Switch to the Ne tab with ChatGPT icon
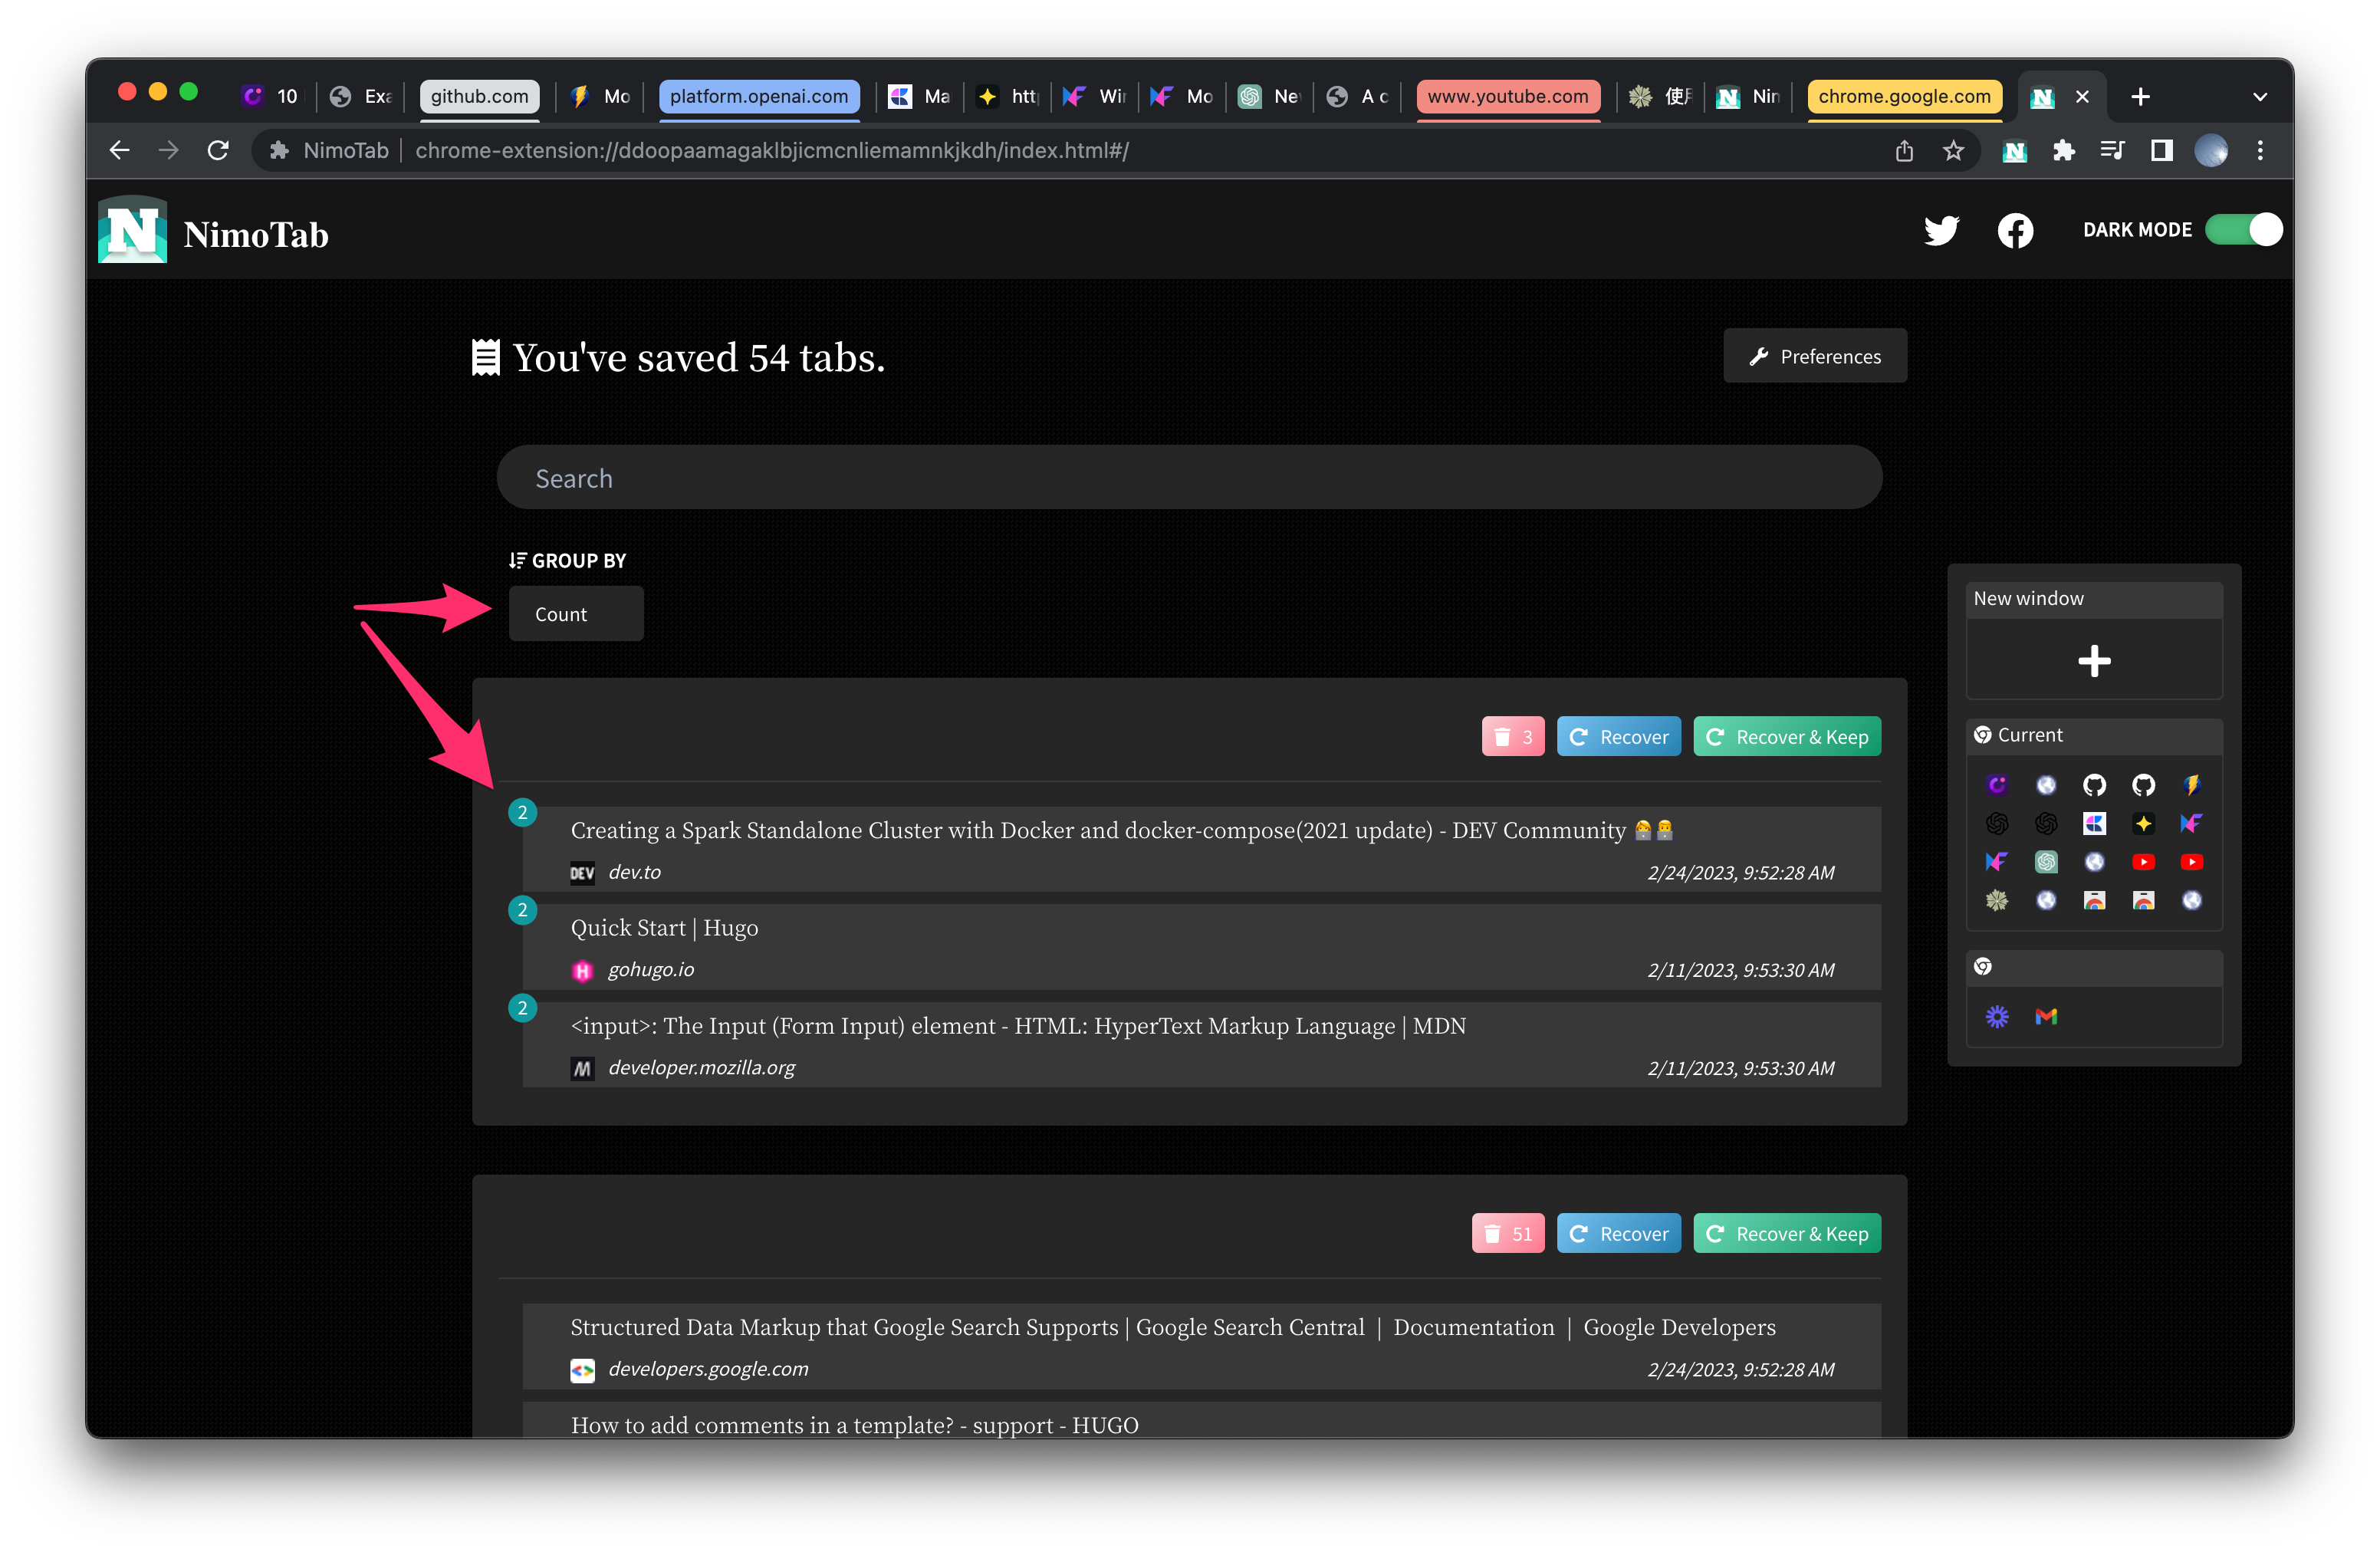Screen dimensions: 2380x1552 [x=1269, y=97]
